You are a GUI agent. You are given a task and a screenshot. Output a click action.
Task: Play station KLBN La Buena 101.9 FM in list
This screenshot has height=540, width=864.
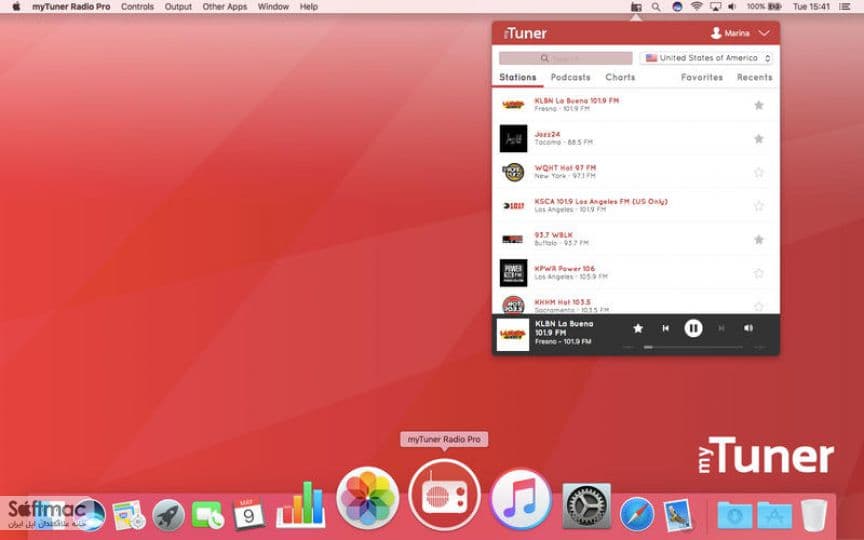pyautogui.click(x=635, y=105)
